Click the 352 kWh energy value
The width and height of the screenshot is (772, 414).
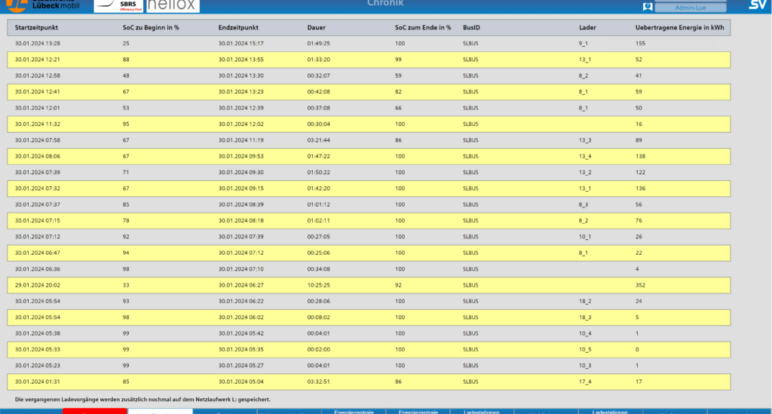[640, 284]
